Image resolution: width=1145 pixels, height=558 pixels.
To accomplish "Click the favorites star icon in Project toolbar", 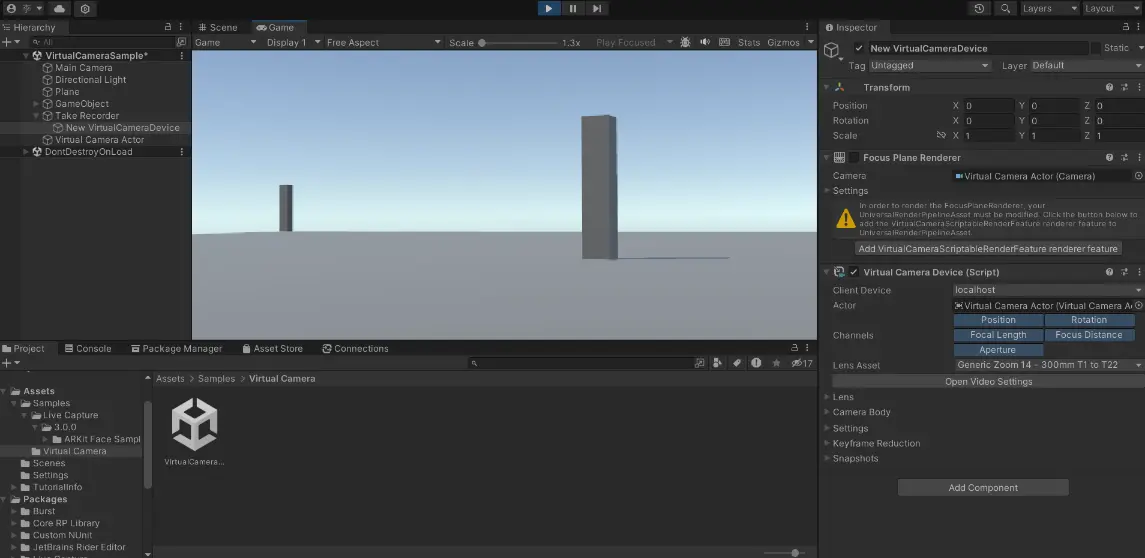I will pos(776,363).
